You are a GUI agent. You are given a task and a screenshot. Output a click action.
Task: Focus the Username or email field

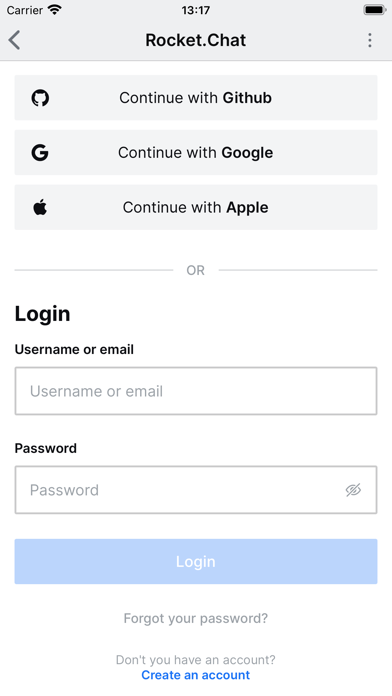point(196,391)
